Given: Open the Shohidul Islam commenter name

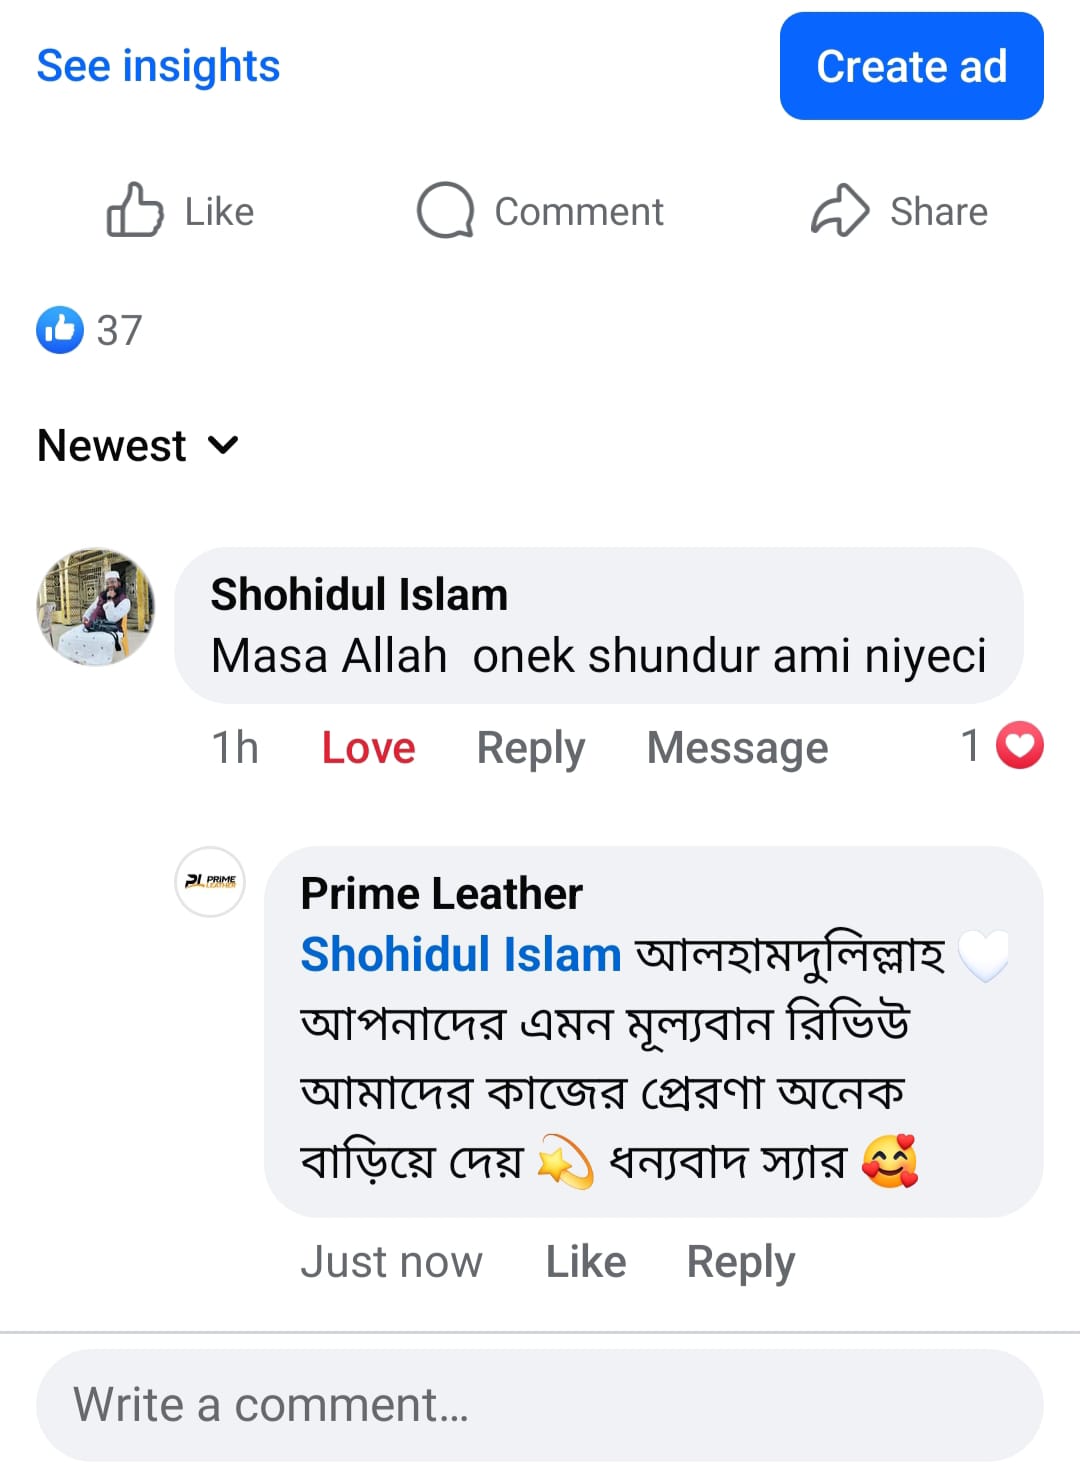Looking at the screenshot, I should click(359, 595).
